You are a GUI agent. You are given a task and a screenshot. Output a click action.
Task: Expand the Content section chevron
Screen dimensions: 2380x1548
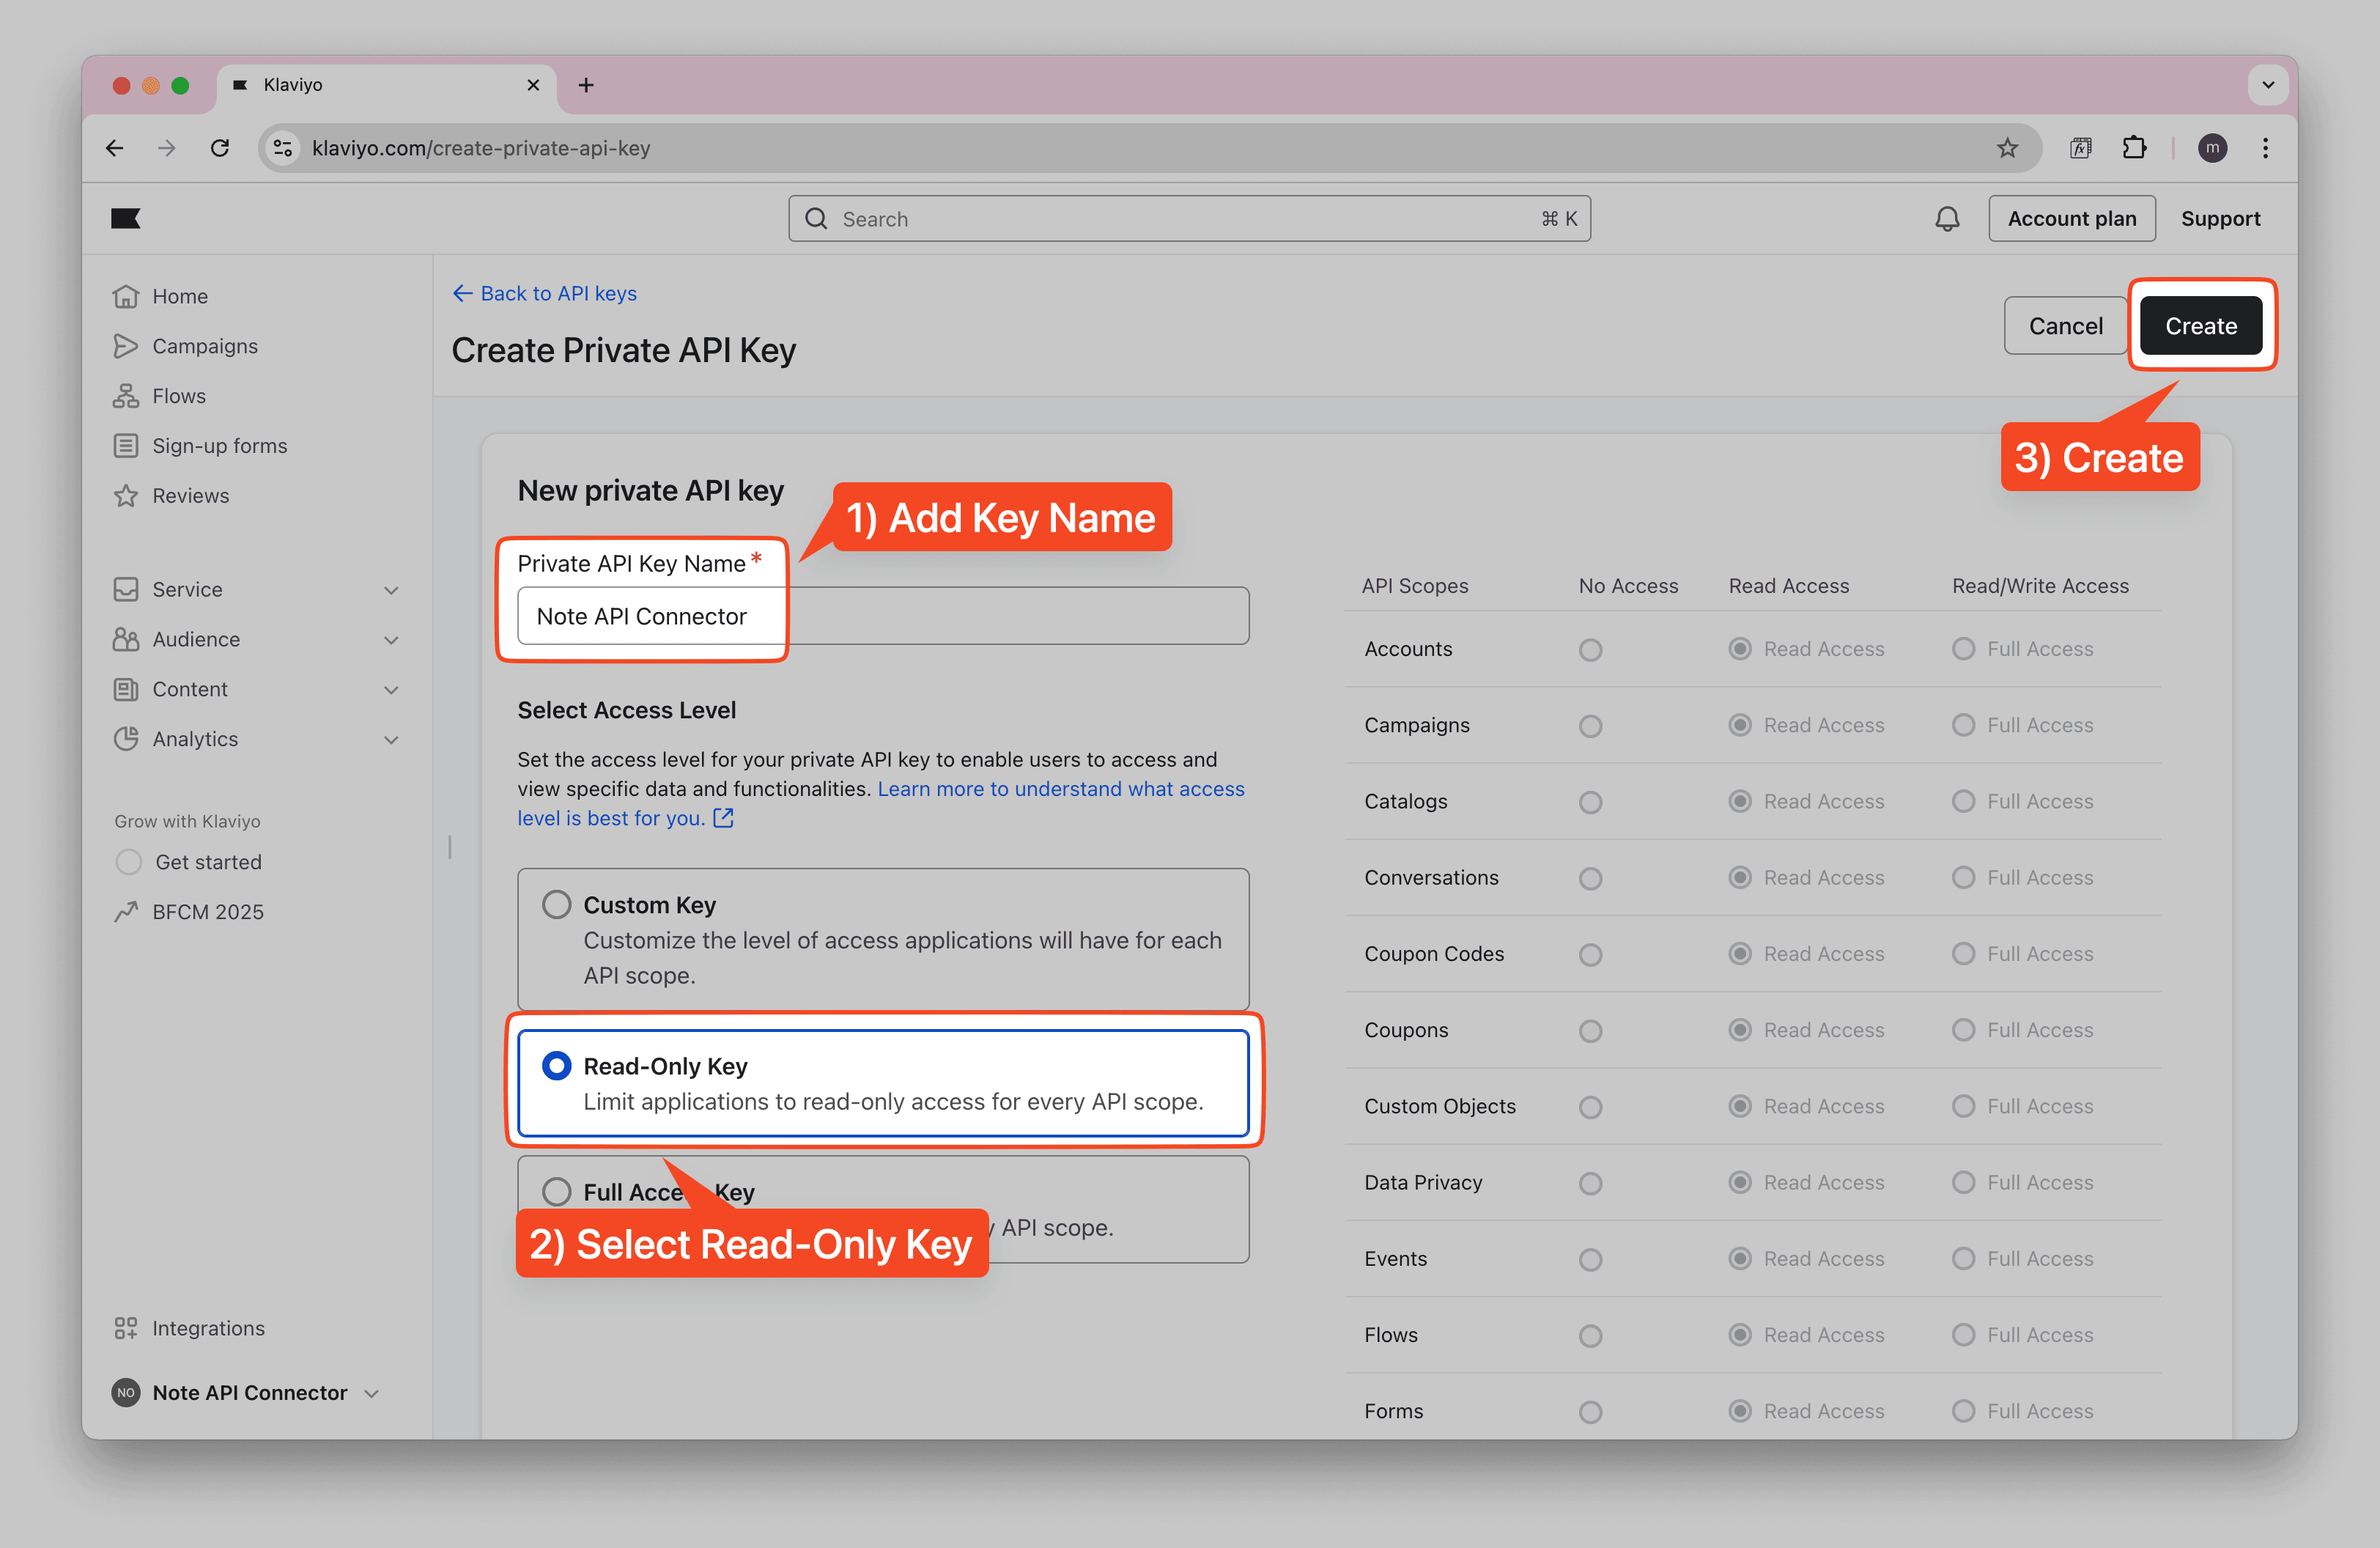(391, 690)
